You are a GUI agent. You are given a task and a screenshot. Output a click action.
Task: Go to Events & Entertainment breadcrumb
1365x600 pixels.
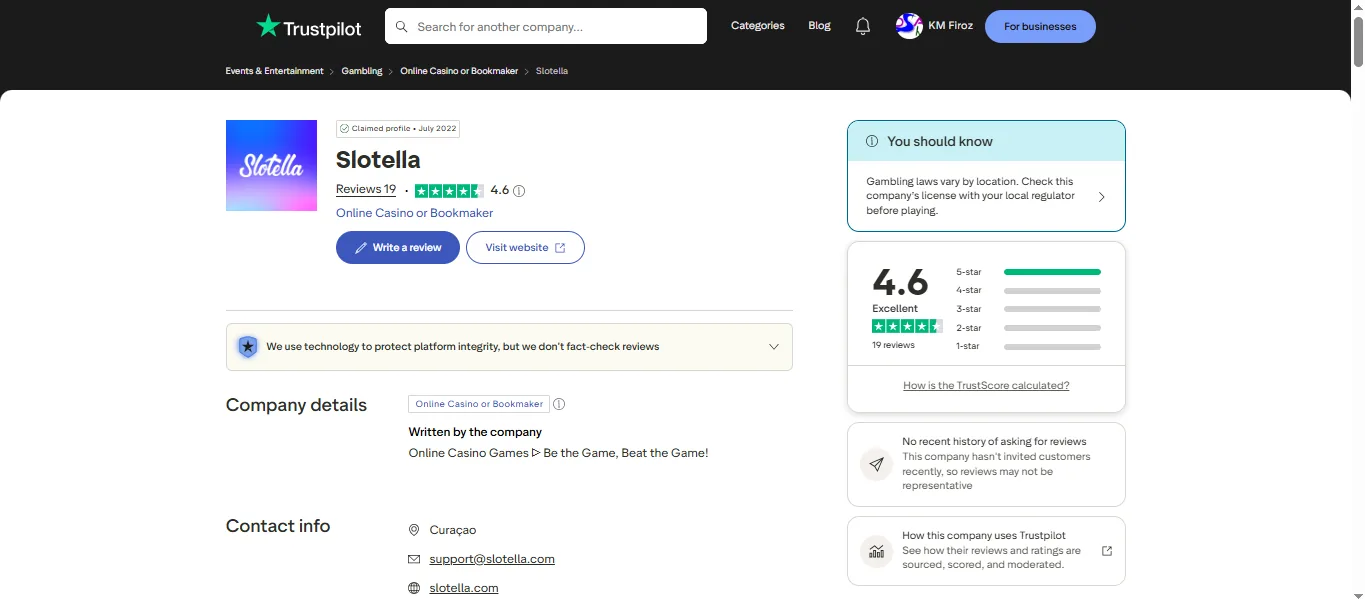point(274,71)
